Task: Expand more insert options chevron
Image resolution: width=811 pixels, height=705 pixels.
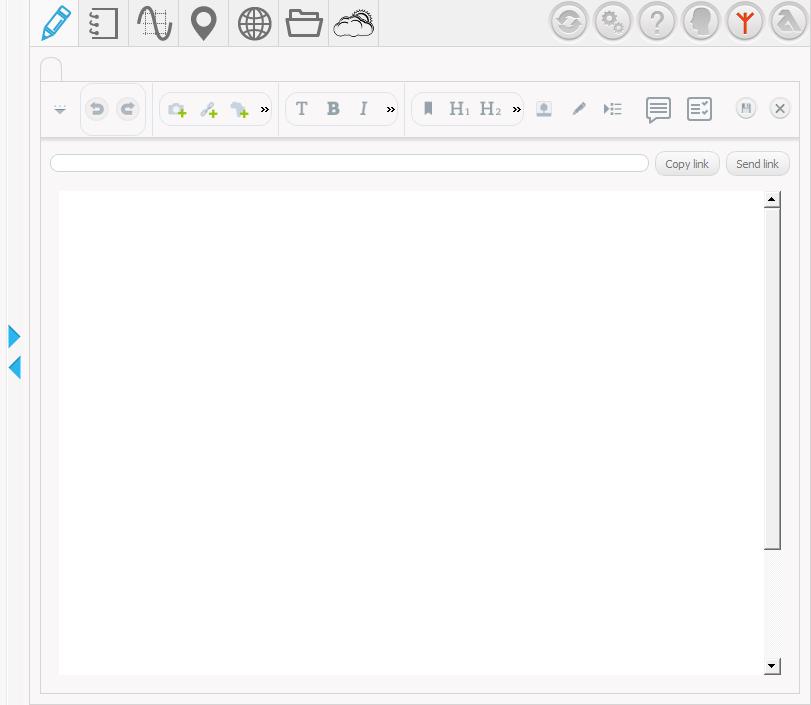Action: coord(265,109)
